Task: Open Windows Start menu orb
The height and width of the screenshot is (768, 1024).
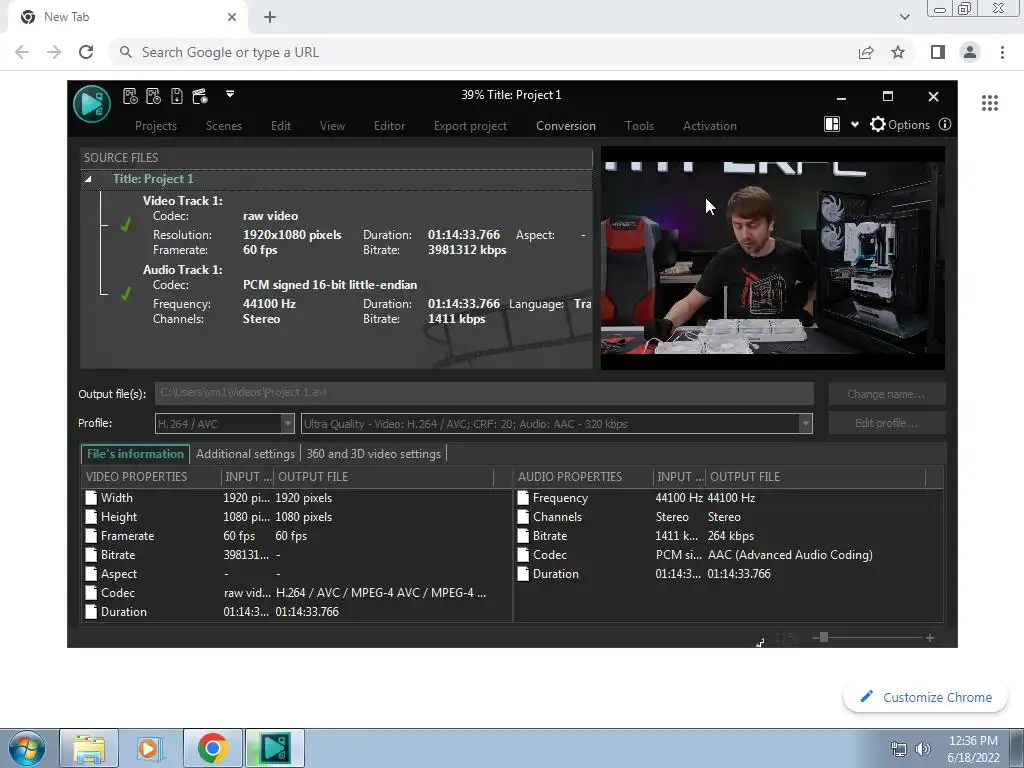Action: (27, 748)
